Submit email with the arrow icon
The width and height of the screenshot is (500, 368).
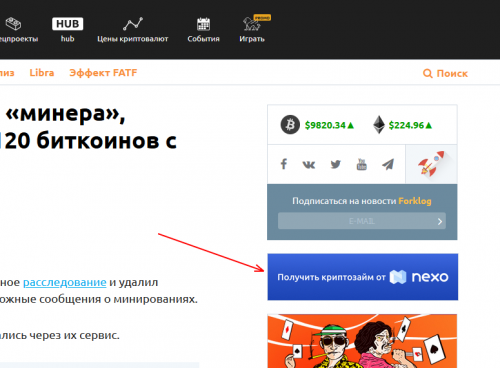coord(440,221)
